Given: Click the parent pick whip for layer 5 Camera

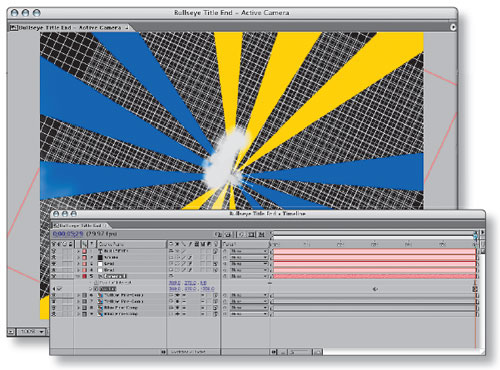Looking at the screenshot, I should click(x=225, y=276).
